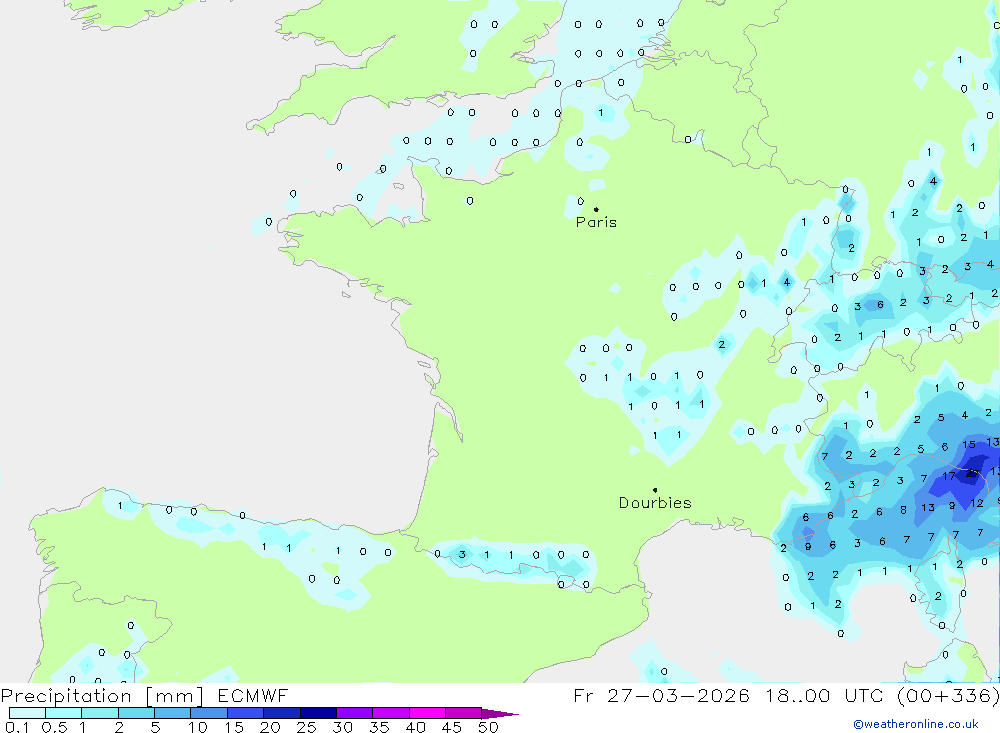
Task: Click the '17' precipitation value on the map
Action: [x=949, y=476]
